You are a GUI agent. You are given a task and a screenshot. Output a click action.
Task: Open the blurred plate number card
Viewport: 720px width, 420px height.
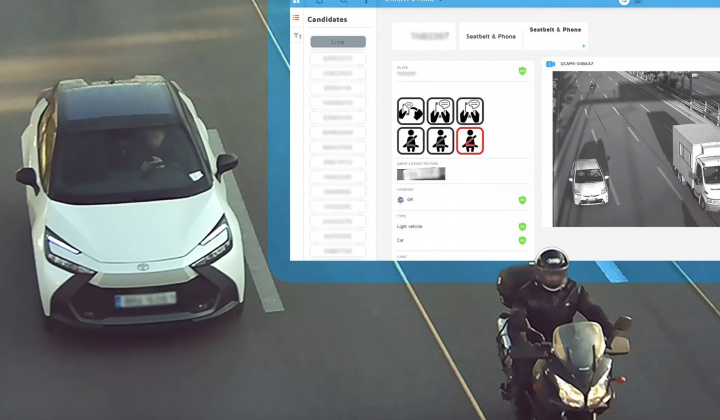pyautogui.click(x=424, y=36)
